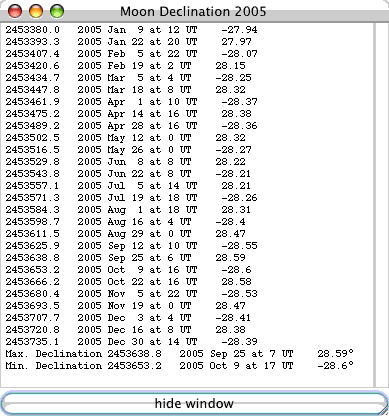This screenshot has height=416, width=389.
Task: Minimize window with the yellow button
Action: pos(36,11)
